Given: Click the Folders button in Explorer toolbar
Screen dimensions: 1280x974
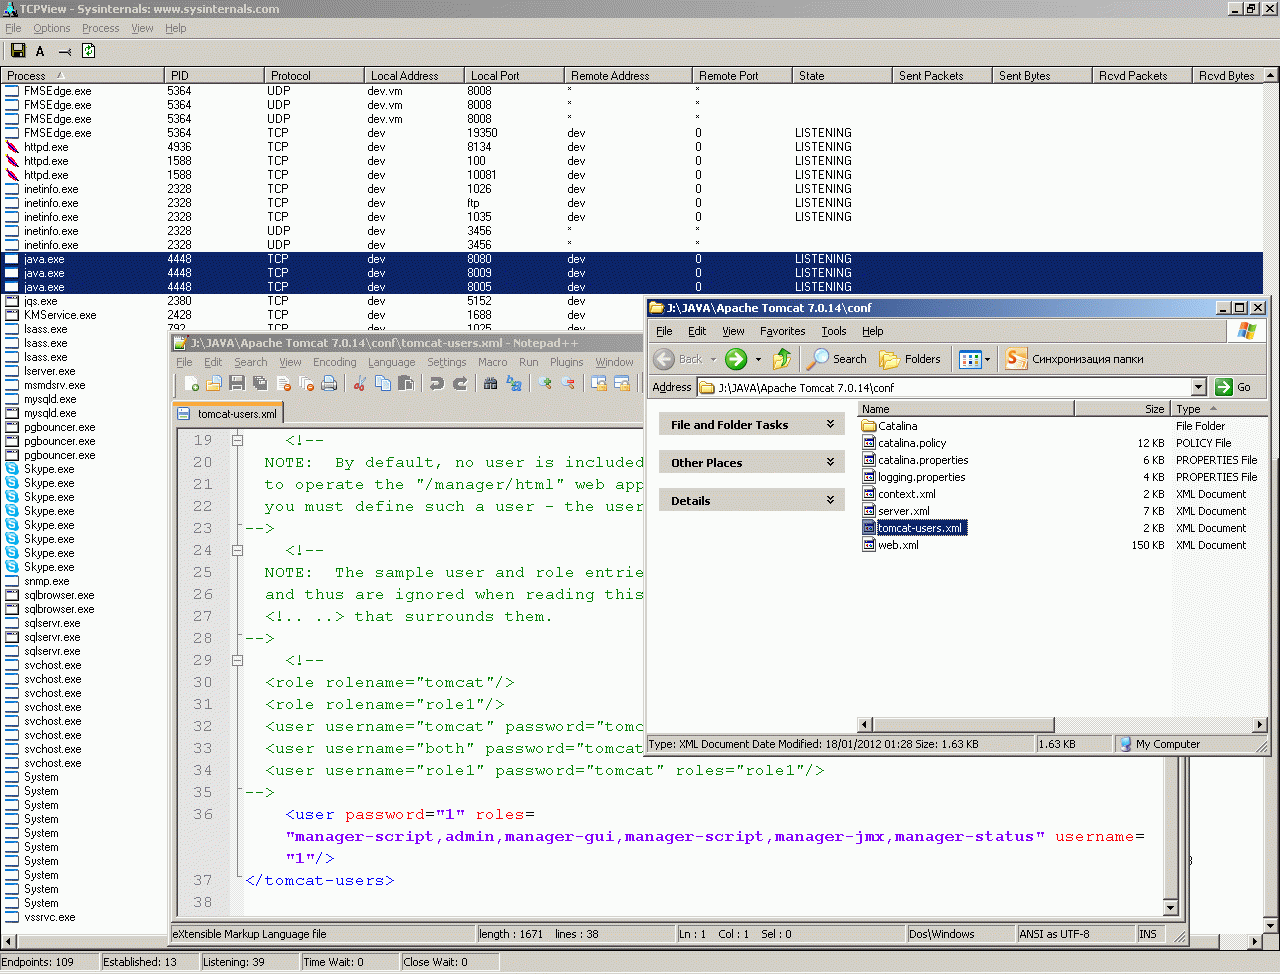Looking at the screenshot, I should [x=910, y=359].
